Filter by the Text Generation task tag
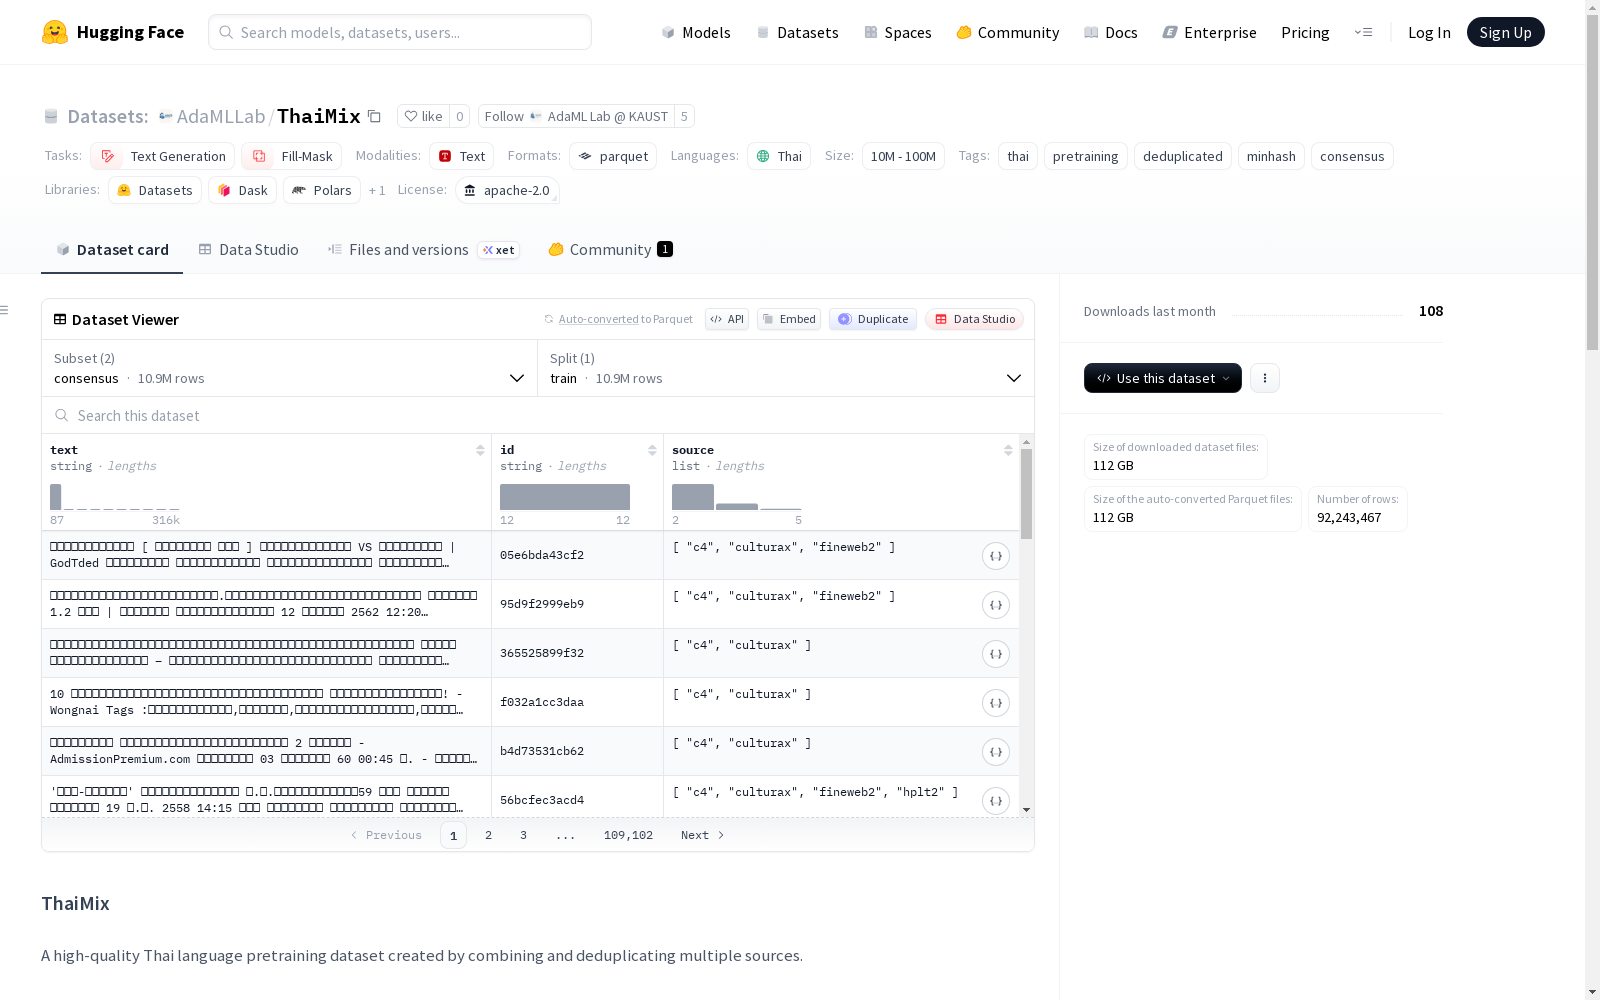This screenshot has height=1000, width=1600. (163, 156)
